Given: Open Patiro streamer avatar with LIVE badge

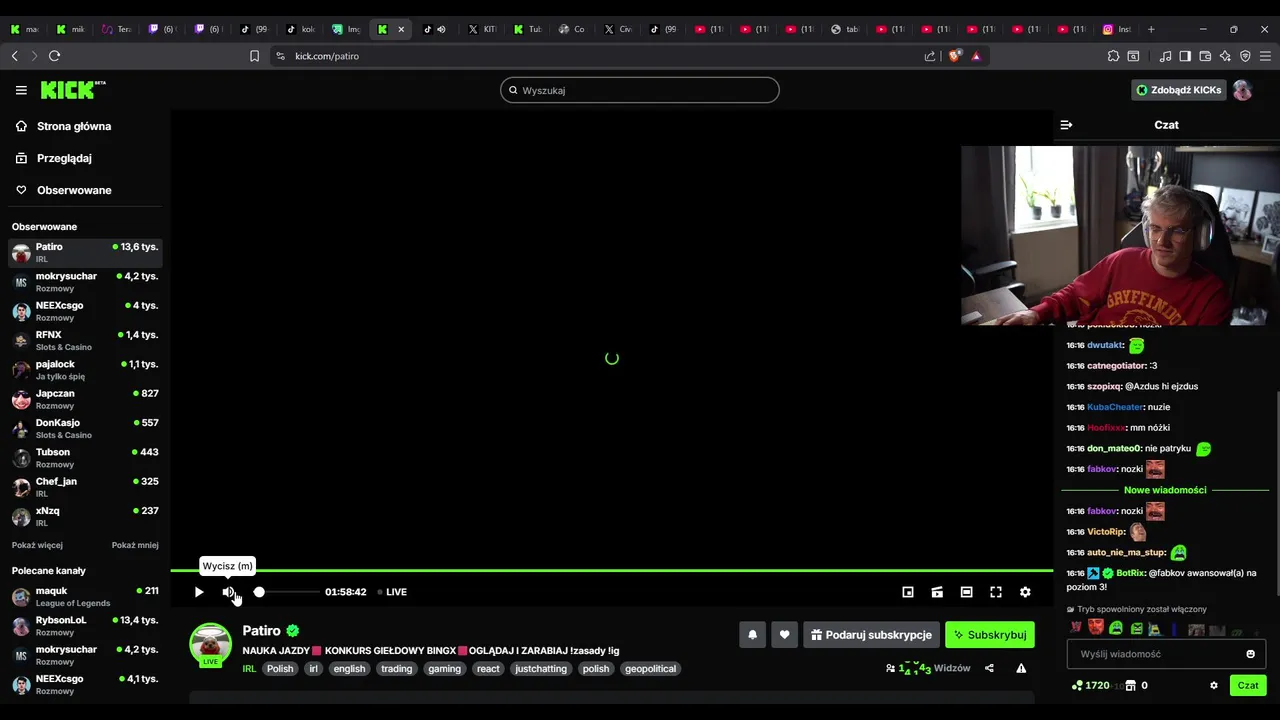Looking at the screenshot, I should [211, 645].
